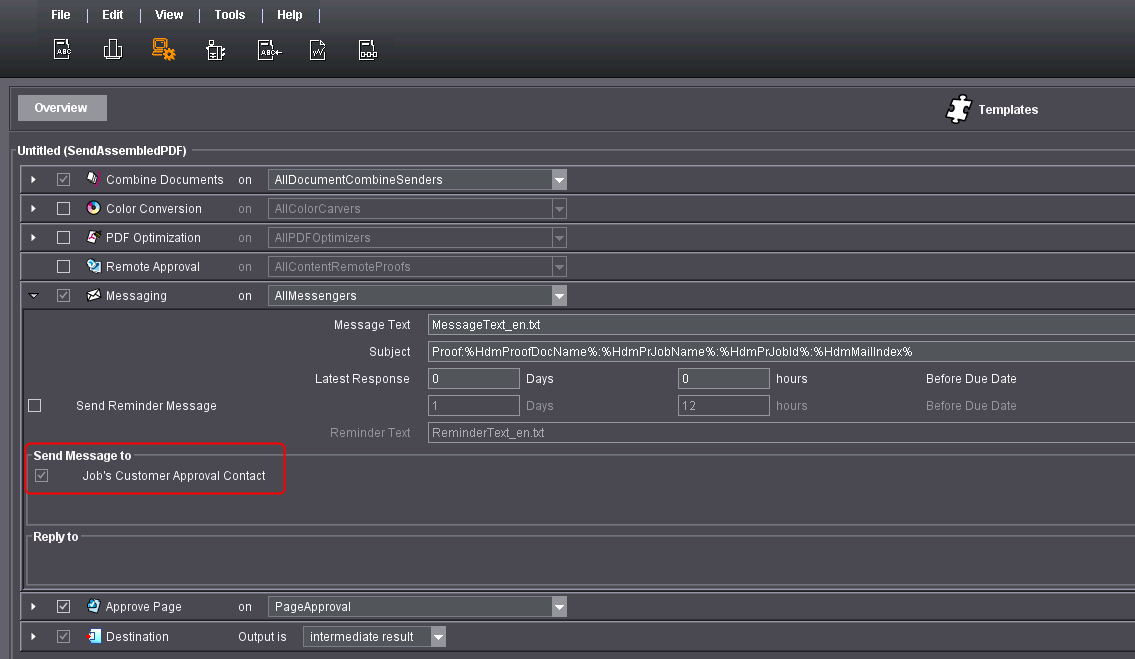Click the ABC document with arrow icon
The image size is (1135, 659).
tap(269, 50)
